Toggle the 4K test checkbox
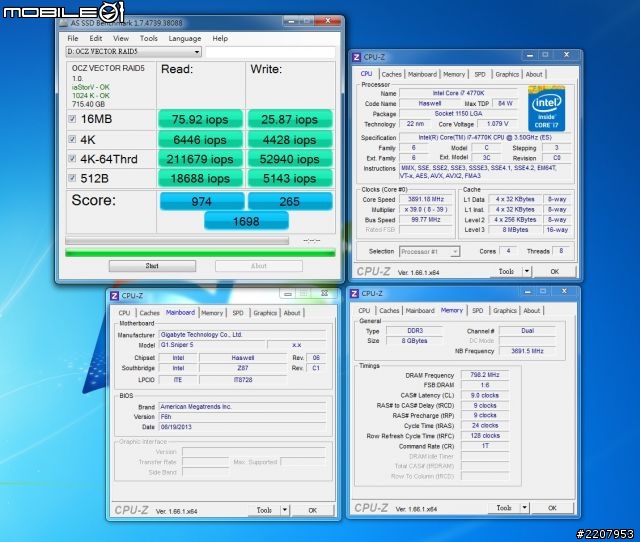Viewport: 640px width, 542px height. (72, 139)
